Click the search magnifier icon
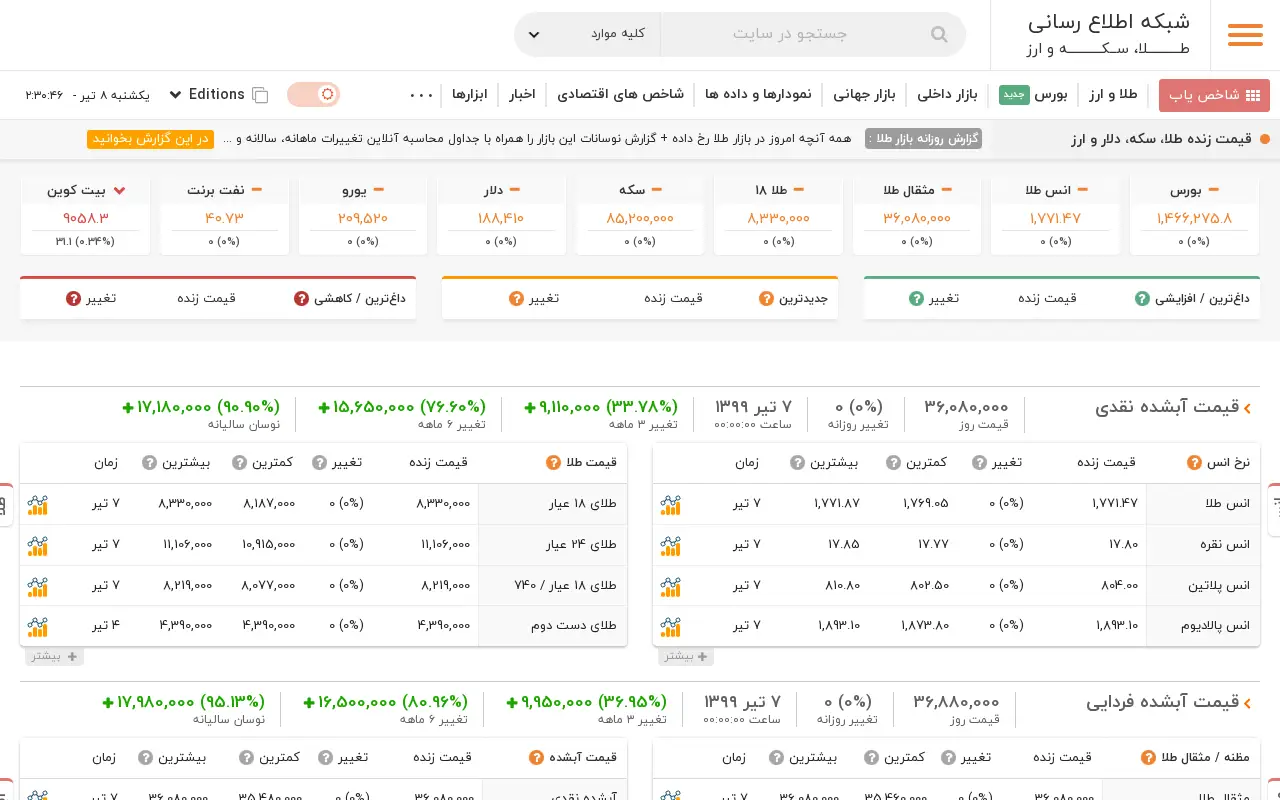The width and height of the screenshot is (1280, 800). tap(939, 34)
